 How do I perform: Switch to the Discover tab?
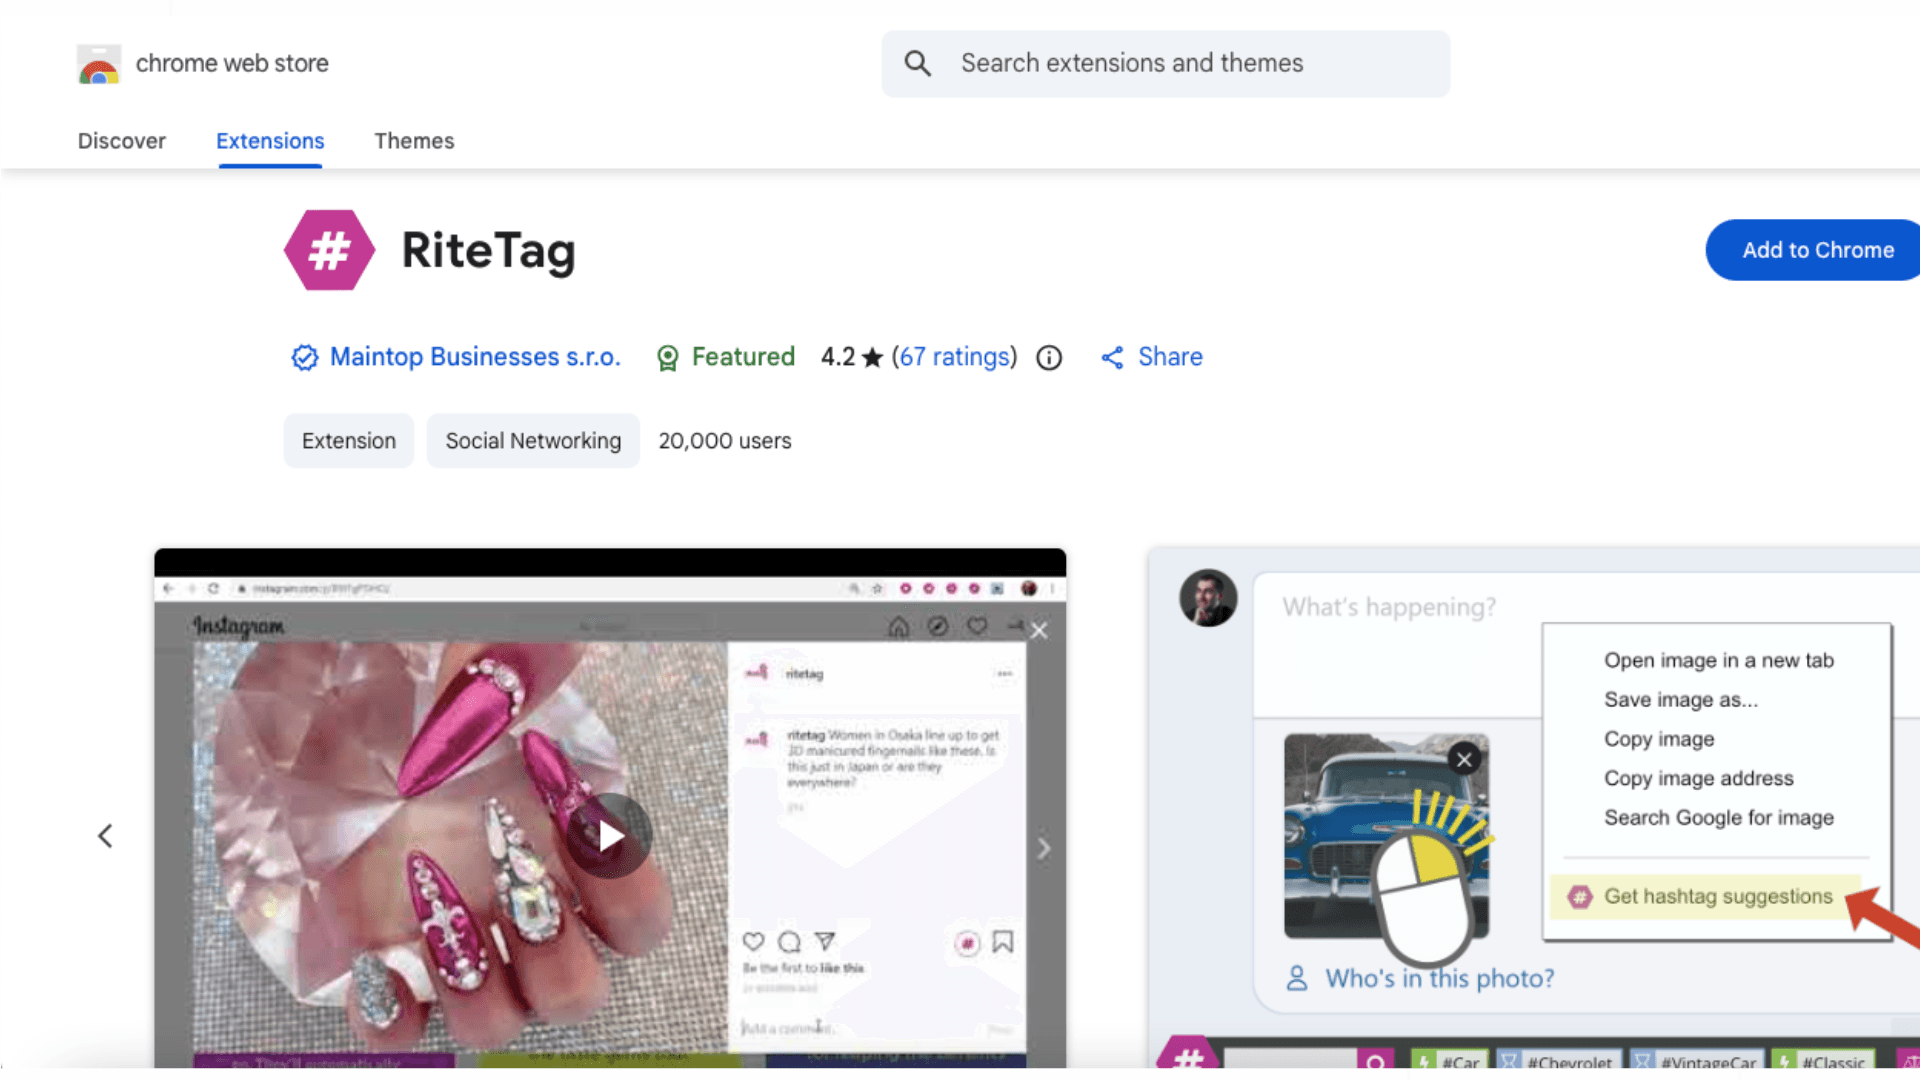click(122, 141)
